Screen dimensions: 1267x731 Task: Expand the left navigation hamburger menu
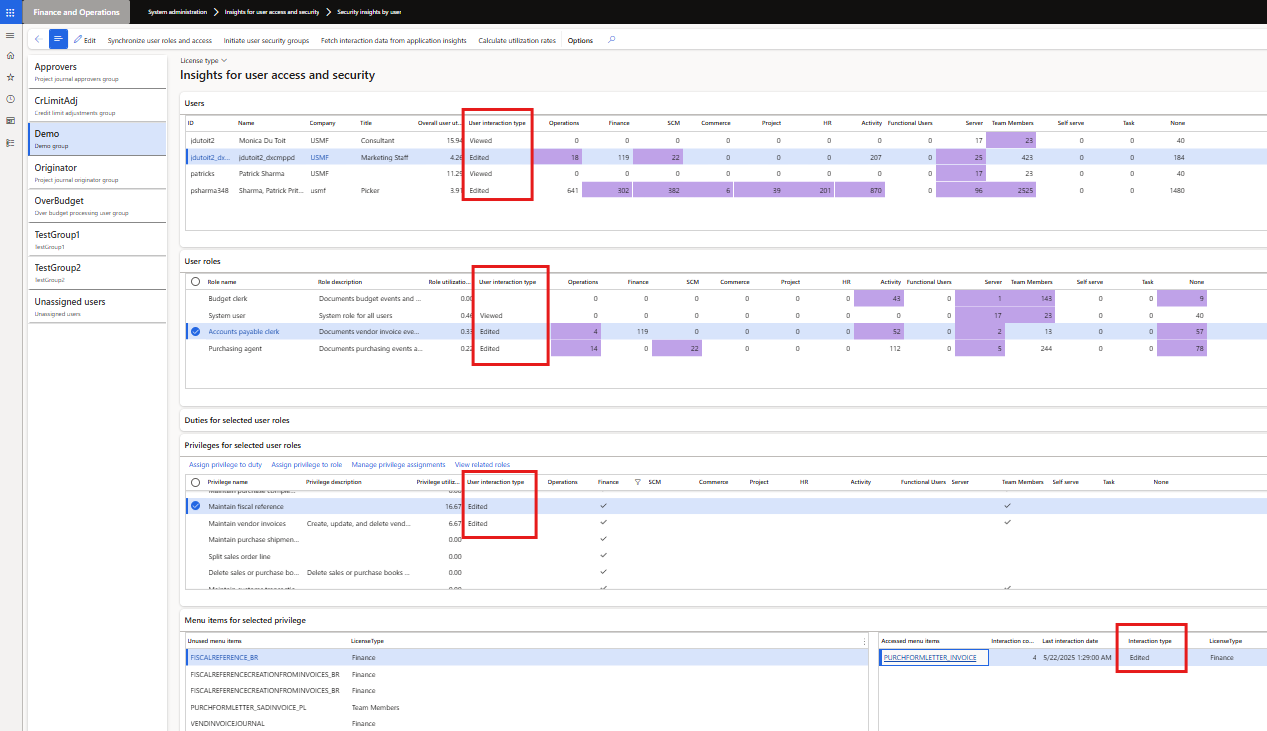point(10,35)
